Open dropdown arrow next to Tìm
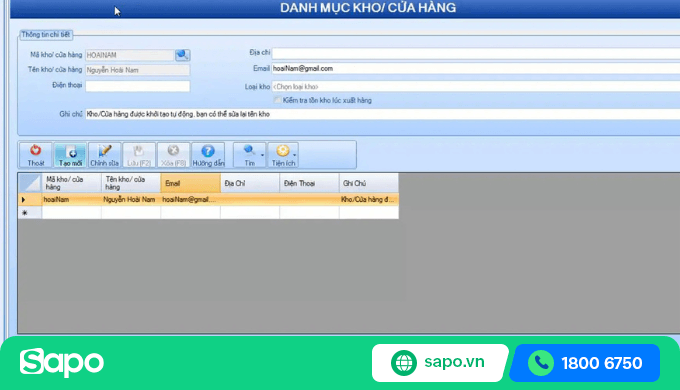This screenshot has width=680, height=390. pyautogui.click(x=262, y=155)
